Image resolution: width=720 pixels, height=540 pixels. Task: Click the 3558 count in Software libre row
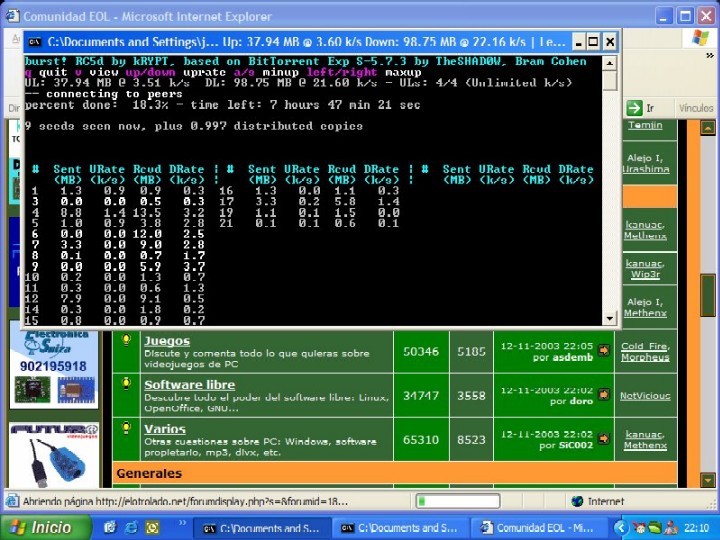click(471, 396)
